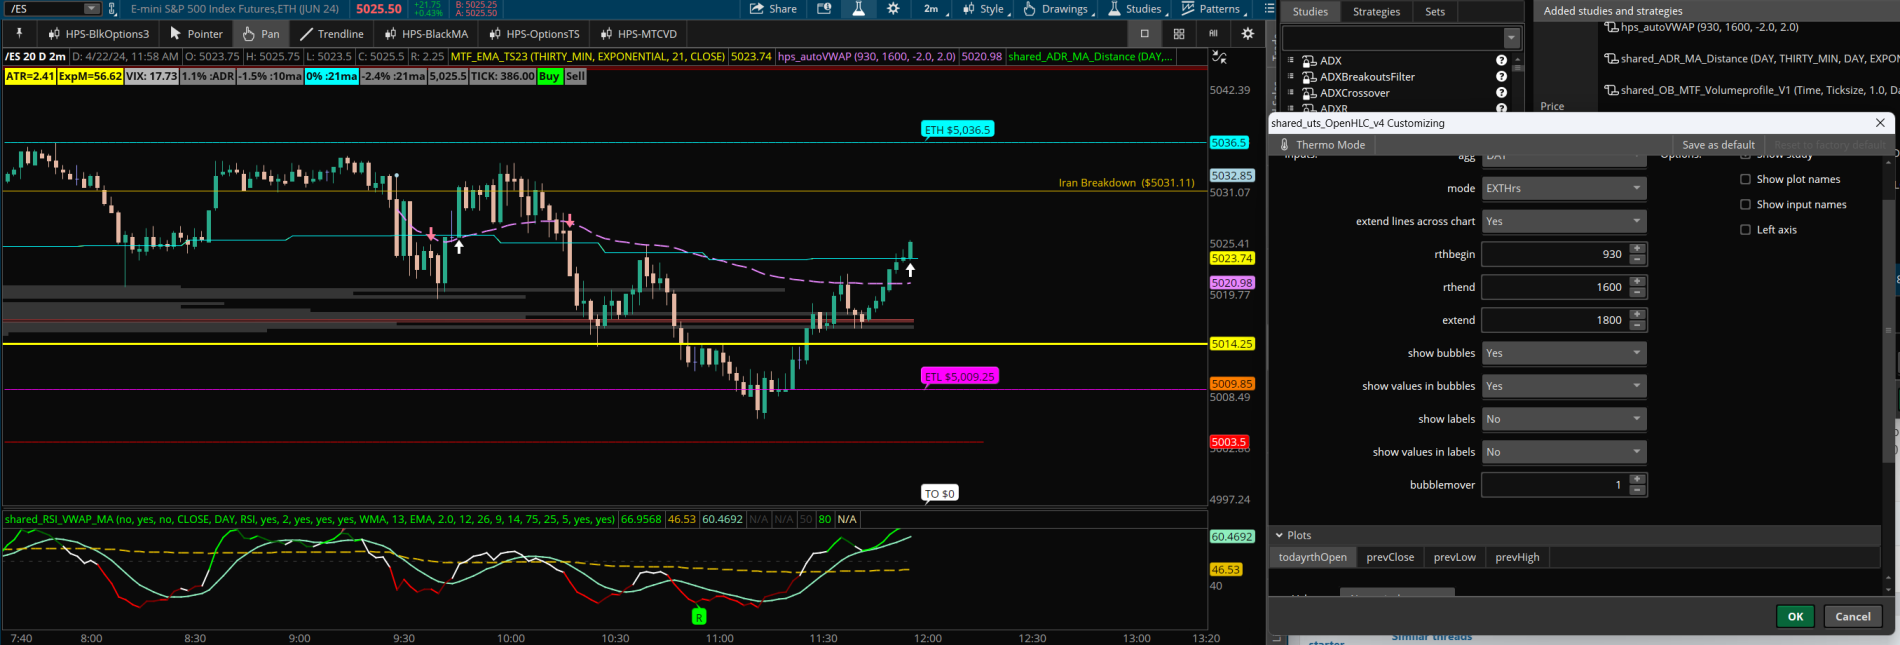Switch to the Strategies tab

pos(1376,12)
